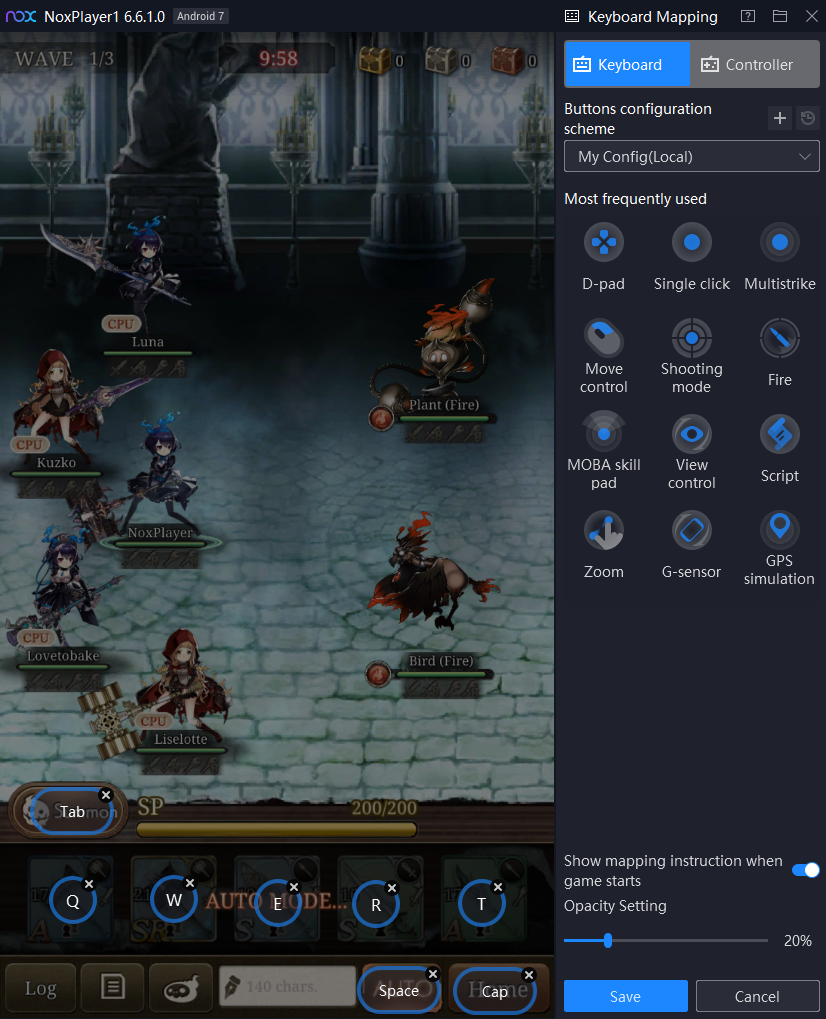Select the E key mapping circle

click(x=277, y=903)
